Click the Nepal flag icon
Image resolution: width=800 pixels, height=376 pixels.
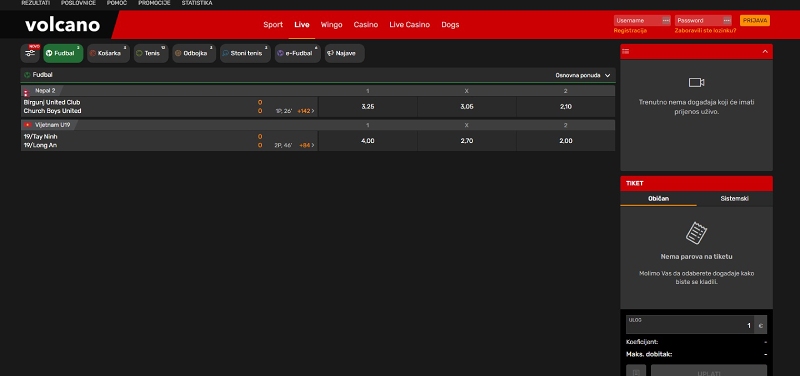pos(27,91)
